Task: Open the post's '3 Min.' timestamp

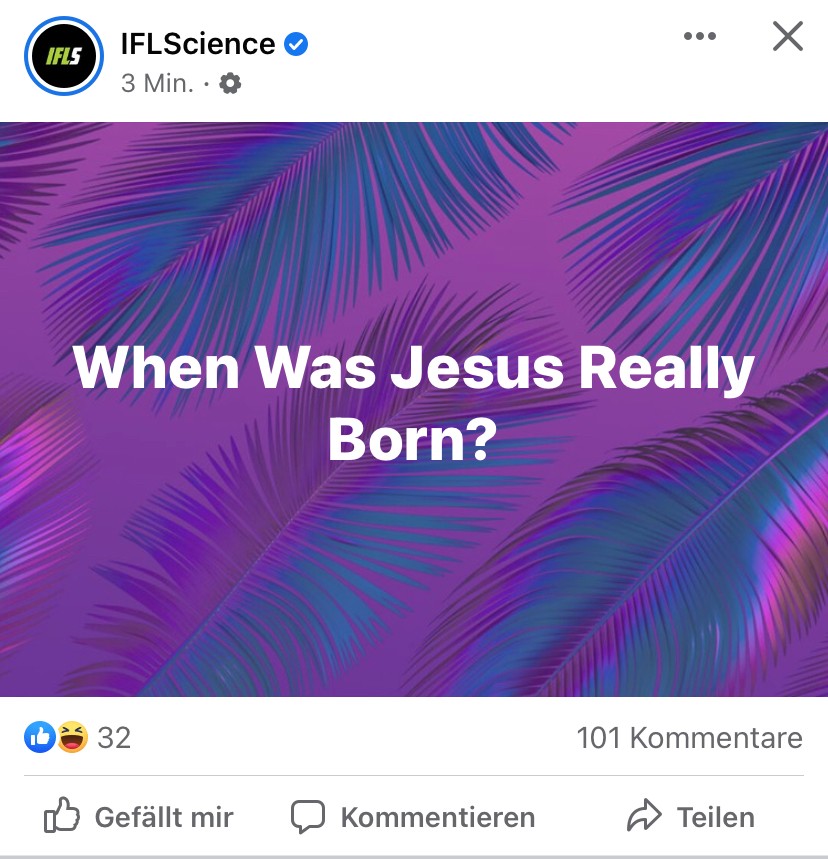Action: tap(157, 83)
